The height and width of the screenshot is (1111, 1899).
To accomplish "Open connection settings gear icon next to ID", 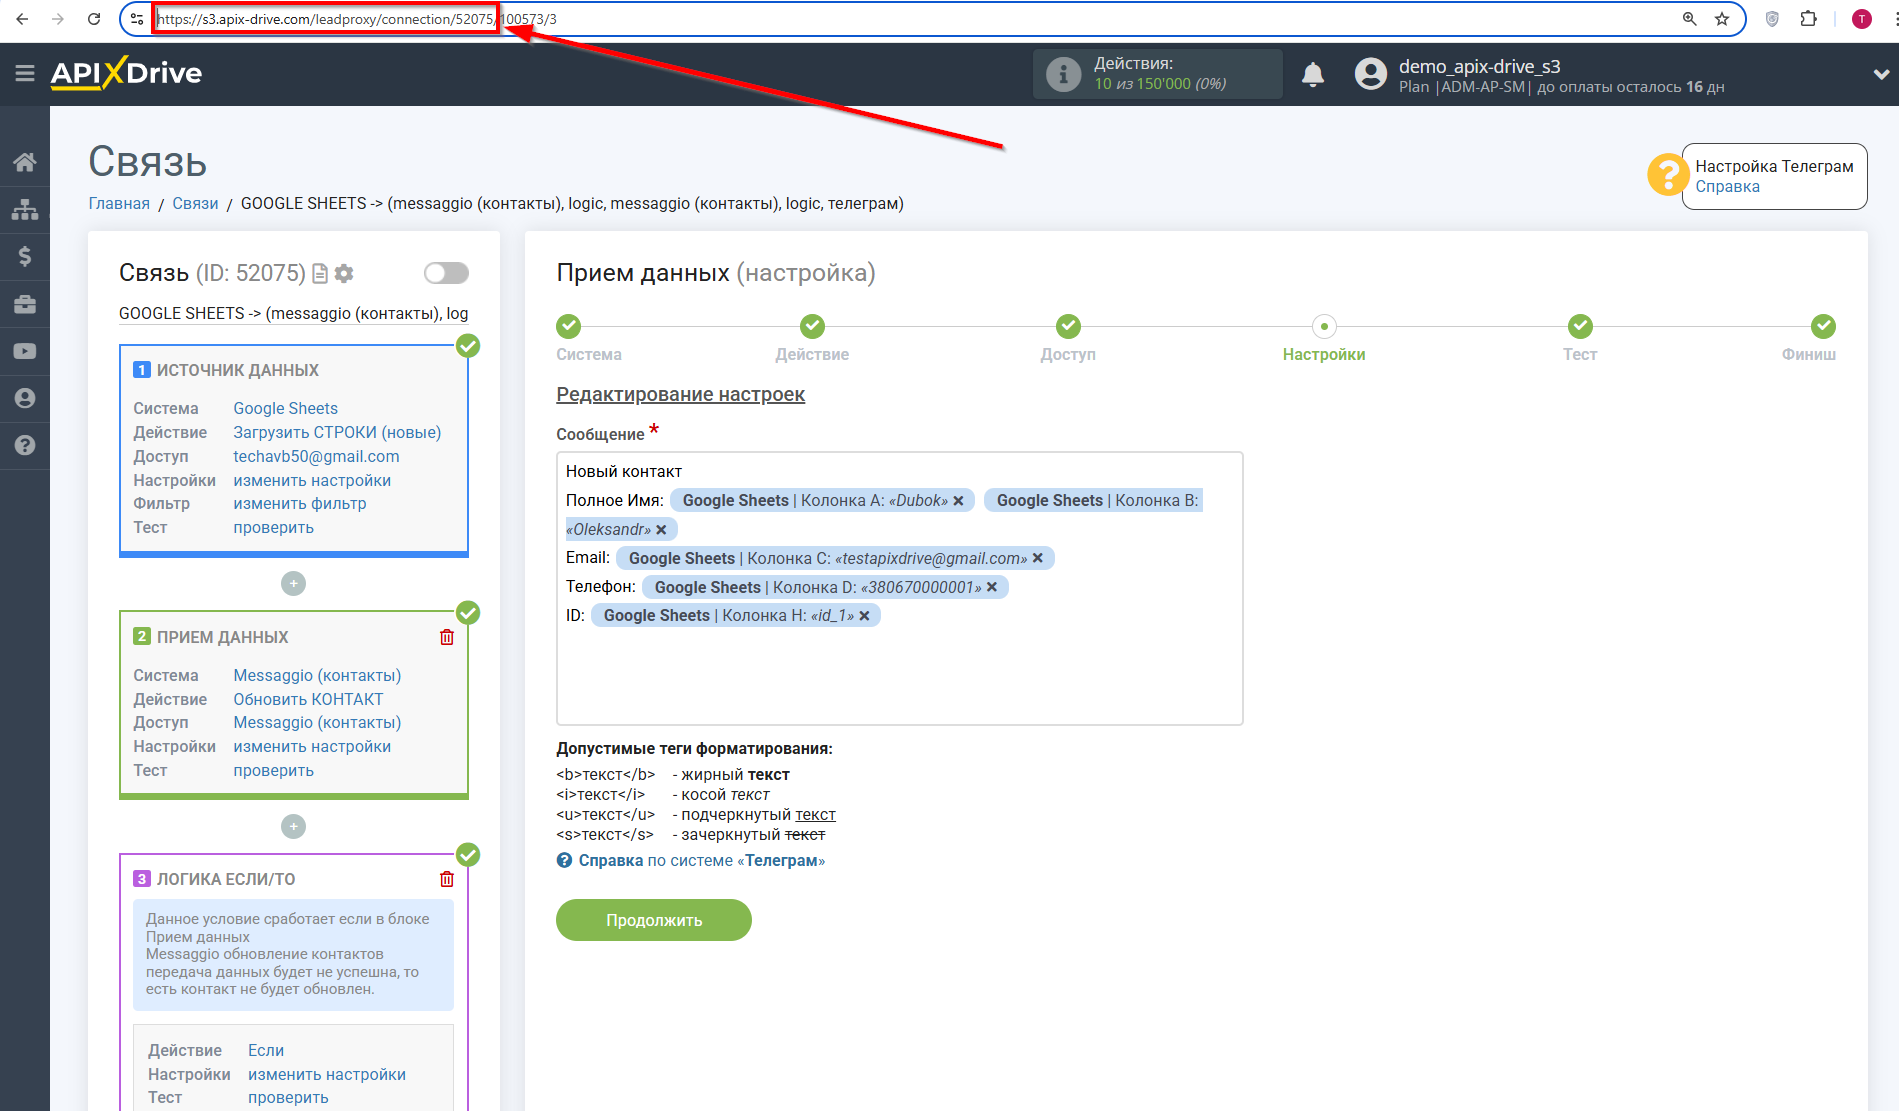I will click(344, 273).
